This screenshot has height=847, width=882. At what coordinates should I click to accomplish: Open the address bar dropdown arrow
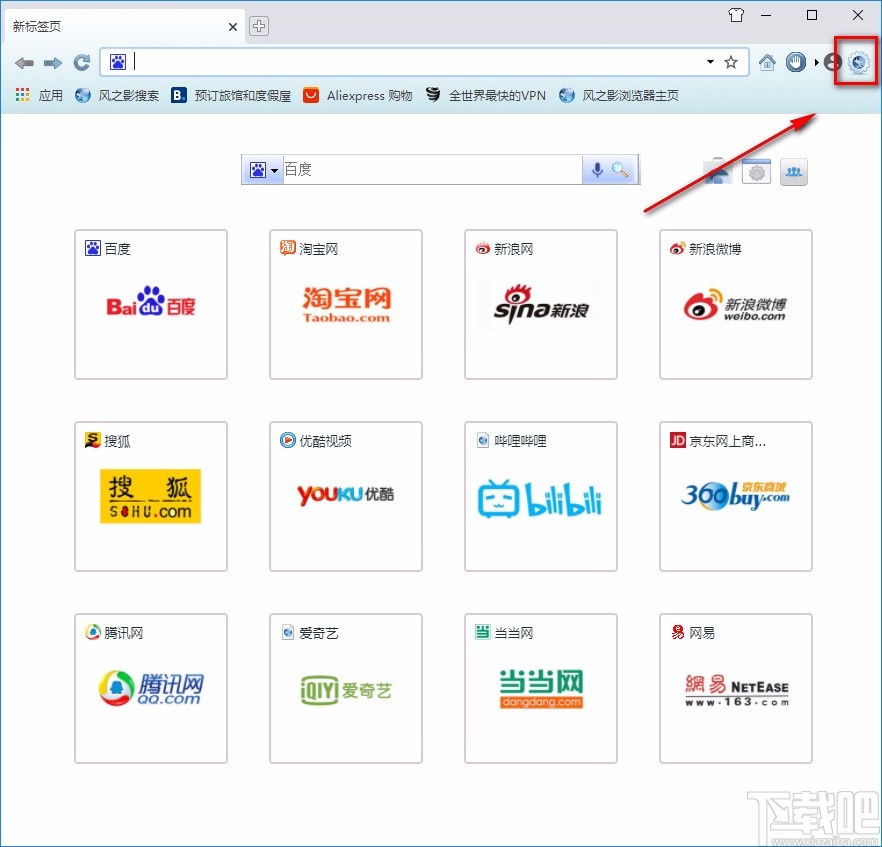pyautogui.click(x=709, y=62)
